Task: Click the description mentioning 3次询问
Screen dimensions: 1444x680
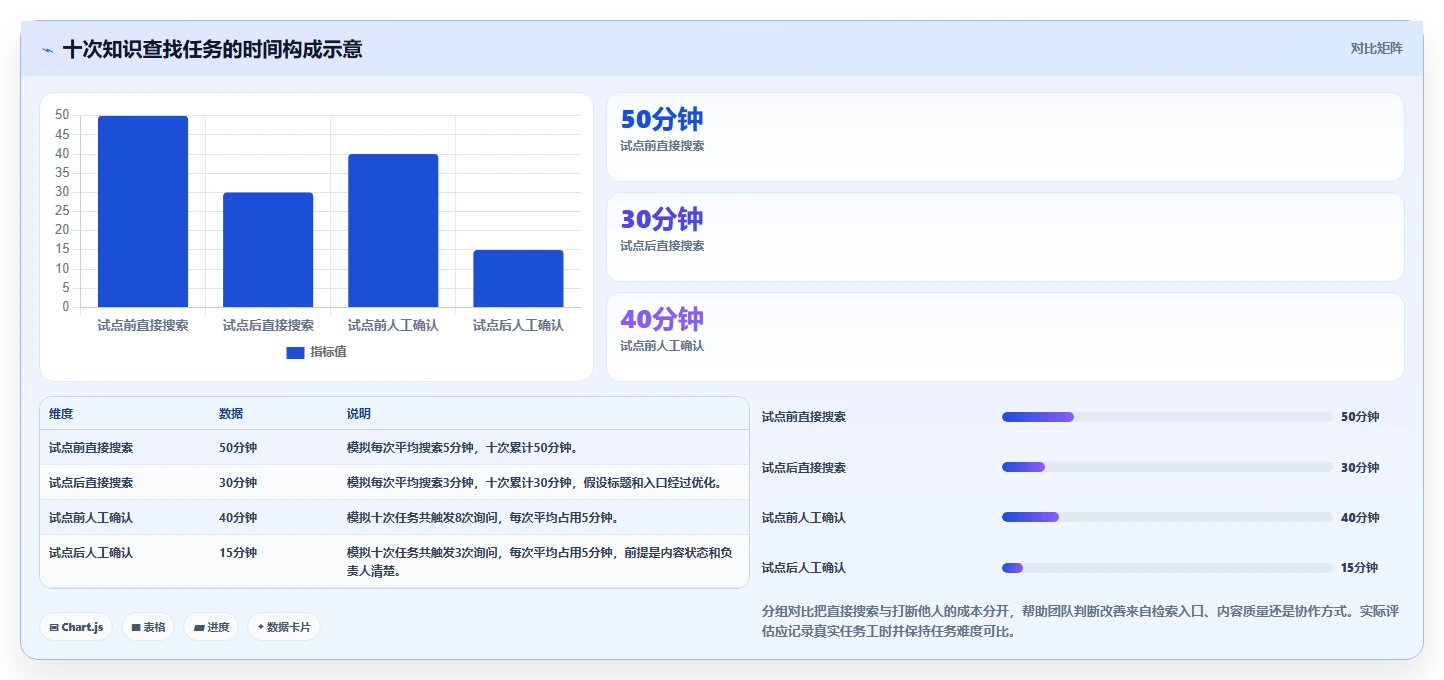Action: point(540,562)
